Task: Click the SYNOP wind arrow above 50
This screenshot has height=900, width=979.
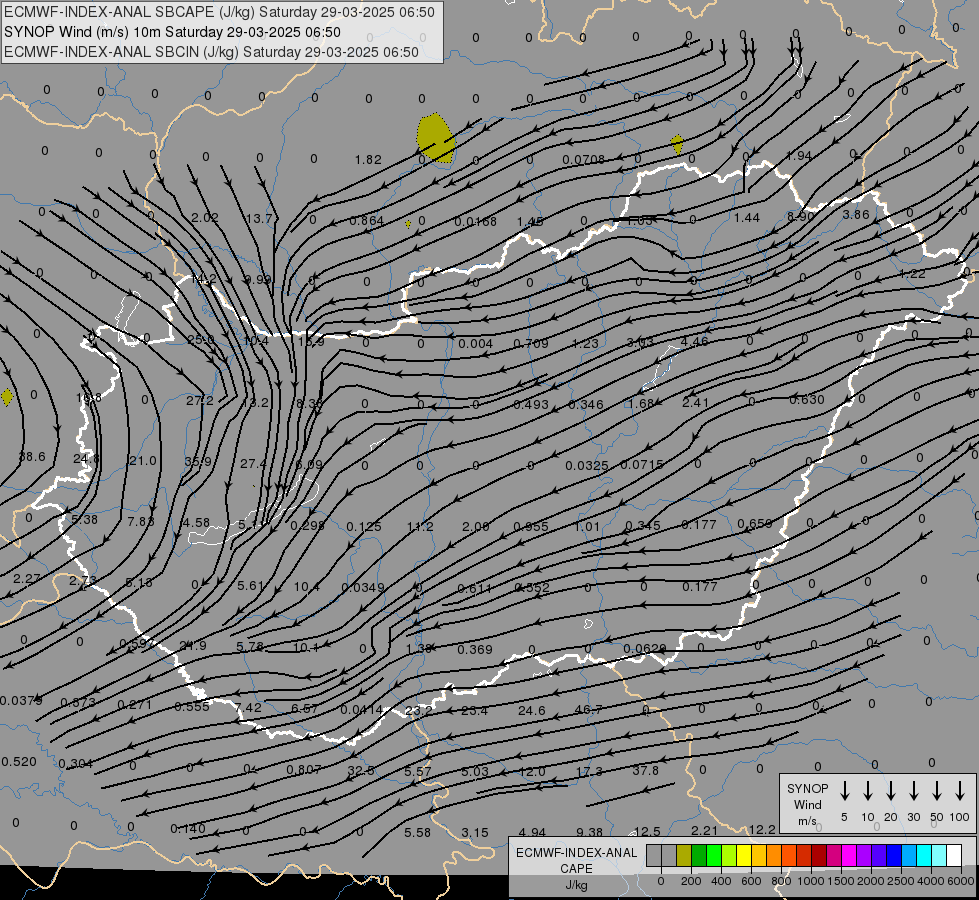Action: pyautogui.click(x=937, y=790)
